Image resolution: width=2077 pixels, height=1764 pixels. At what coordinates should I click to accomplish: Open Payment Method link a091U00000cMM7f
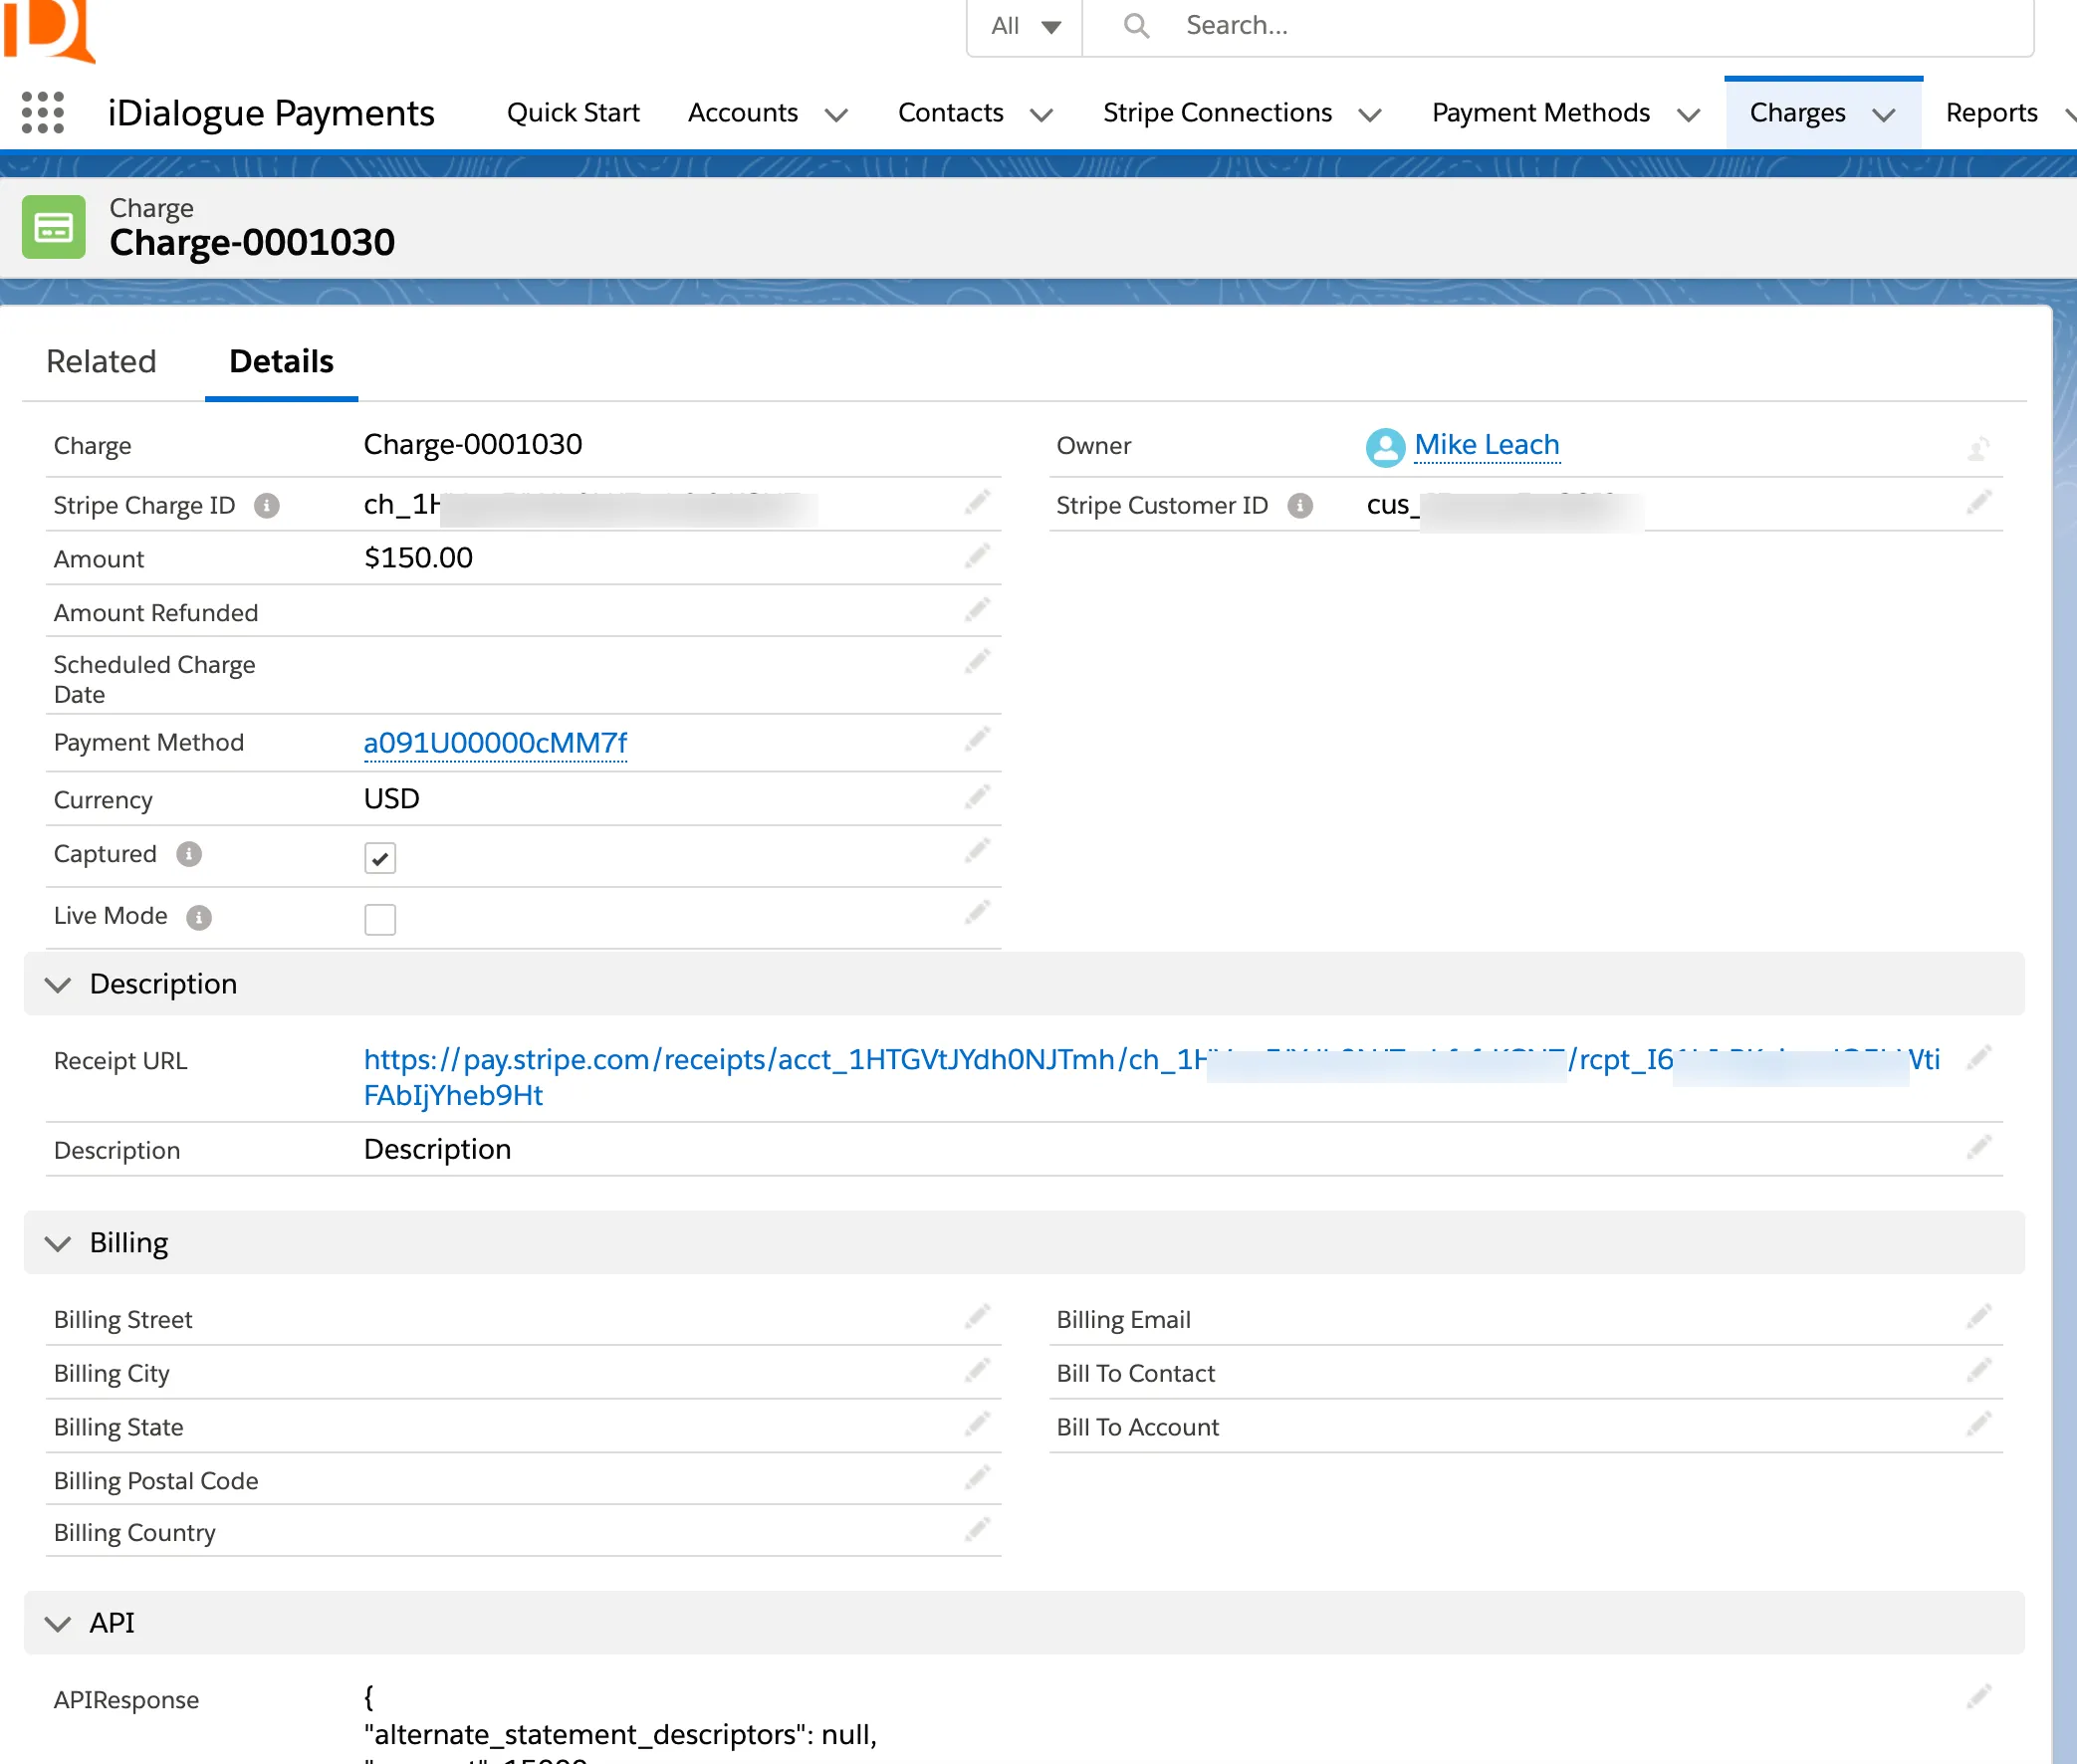pyautogui.click(x=495, y=743)
